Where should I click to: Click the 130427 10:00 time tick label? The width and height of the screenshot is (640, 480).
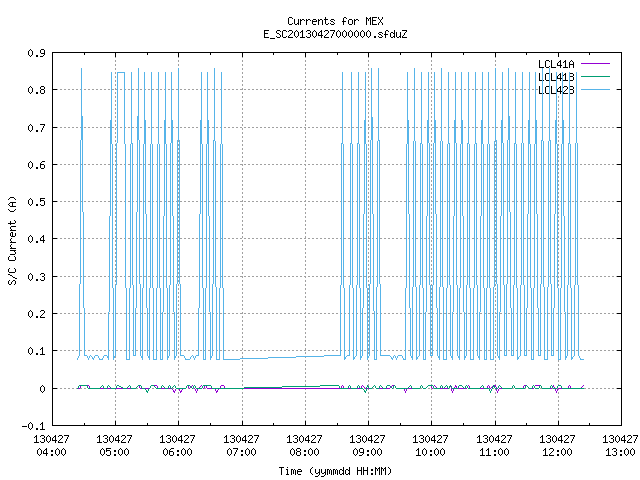click(430, 445)
